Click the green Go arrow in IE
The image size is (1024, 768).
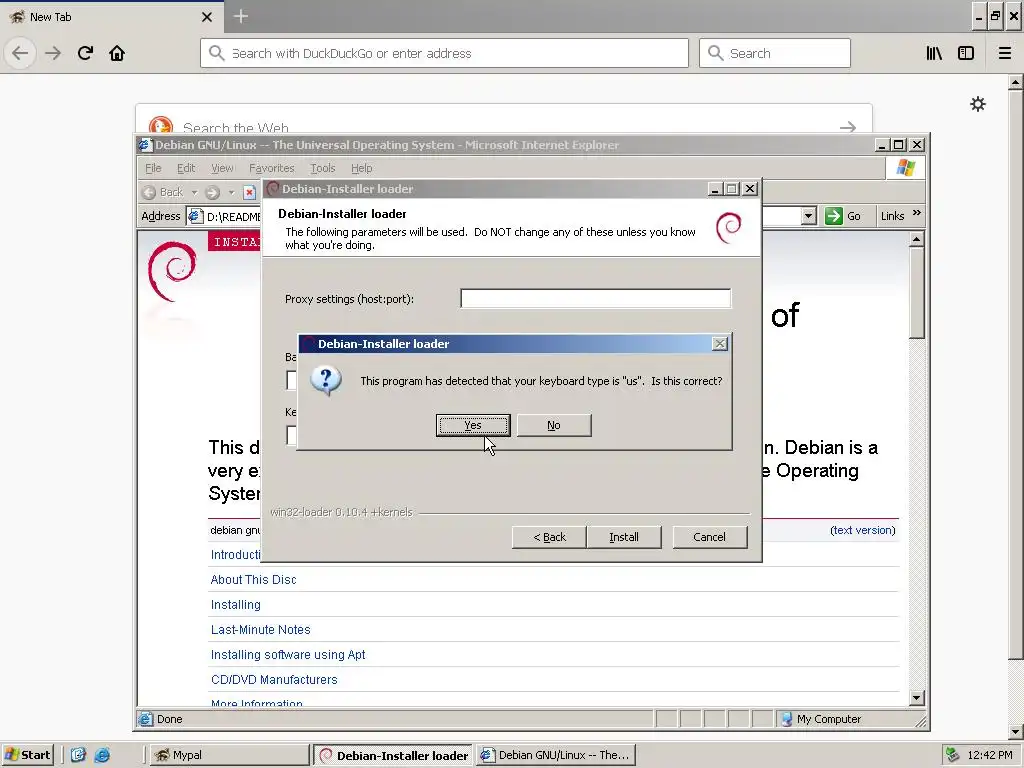tap(833, 216)
